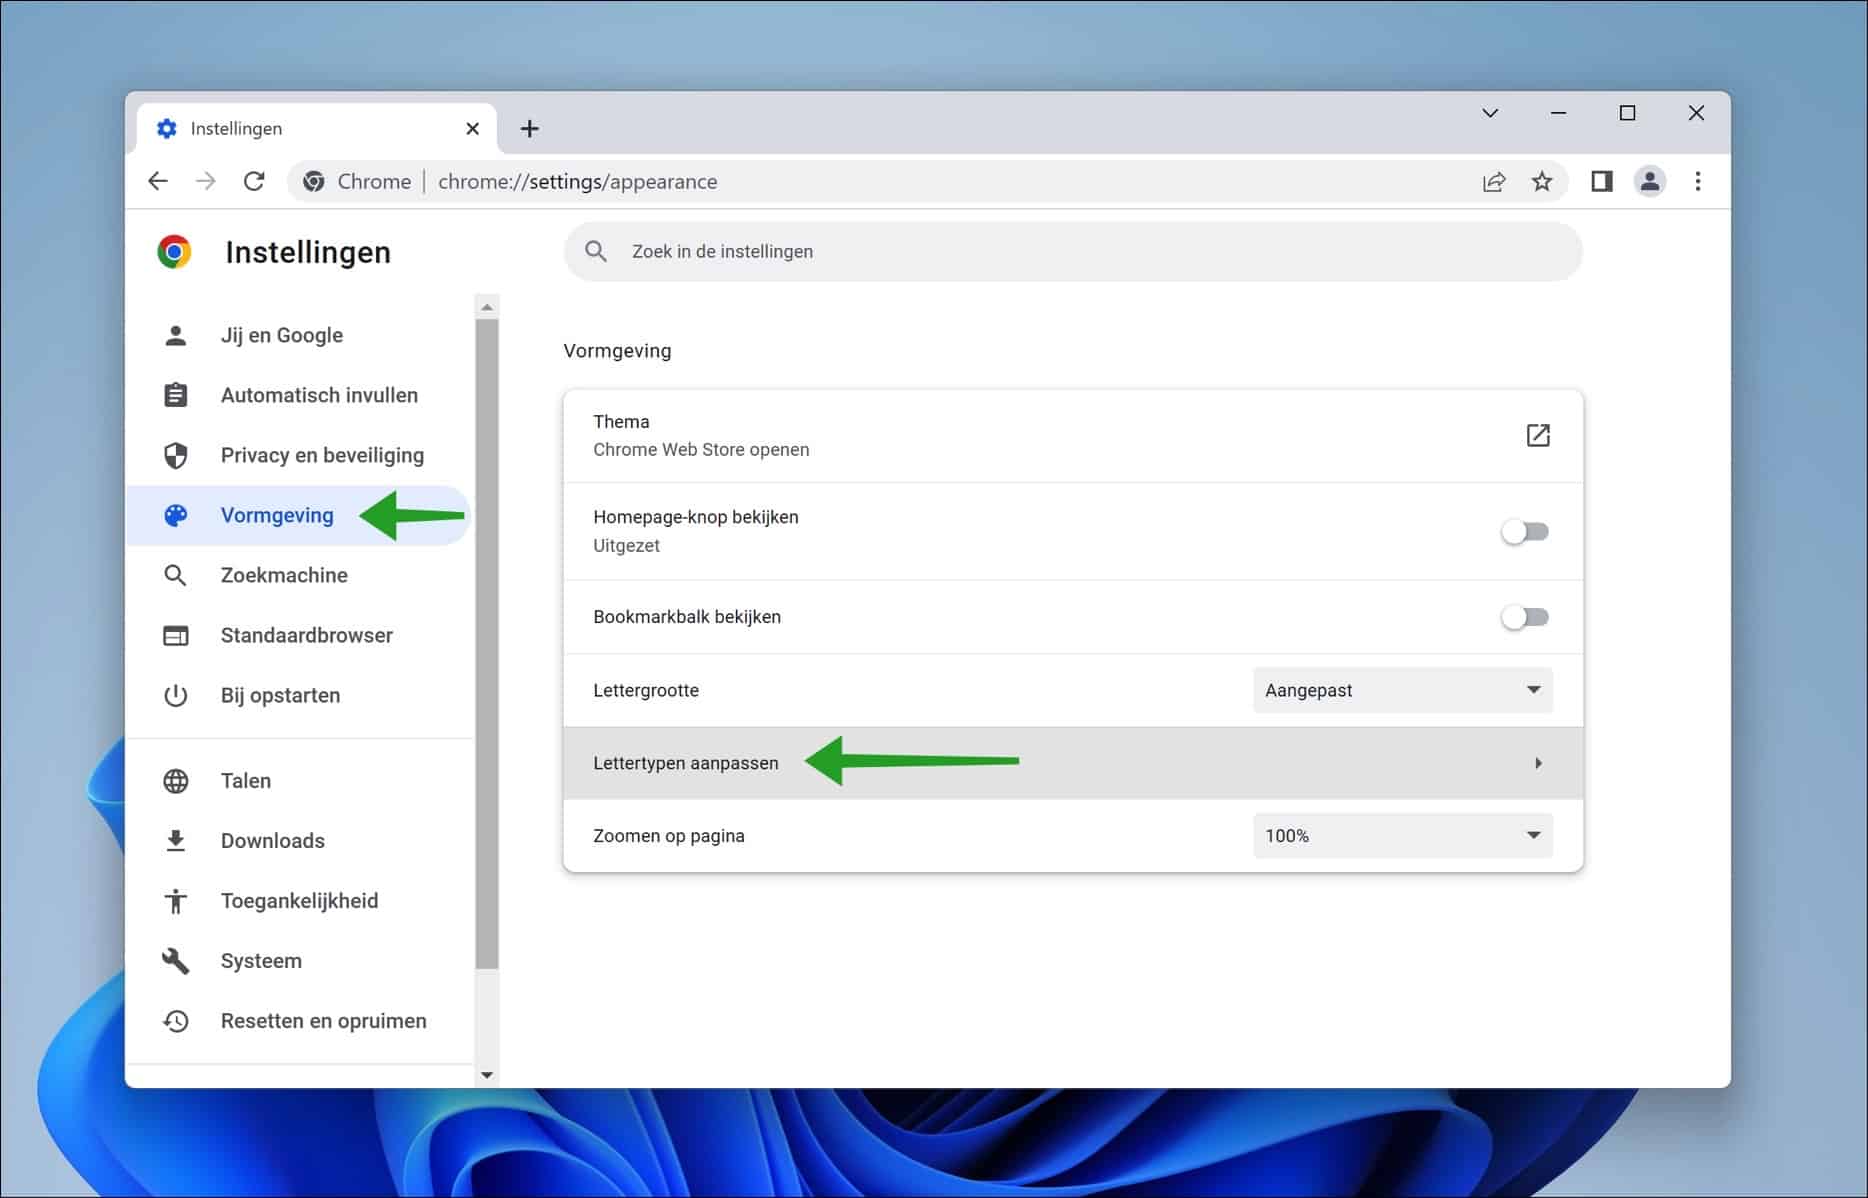Select the Instellingen browser tab

pos(316,128)
